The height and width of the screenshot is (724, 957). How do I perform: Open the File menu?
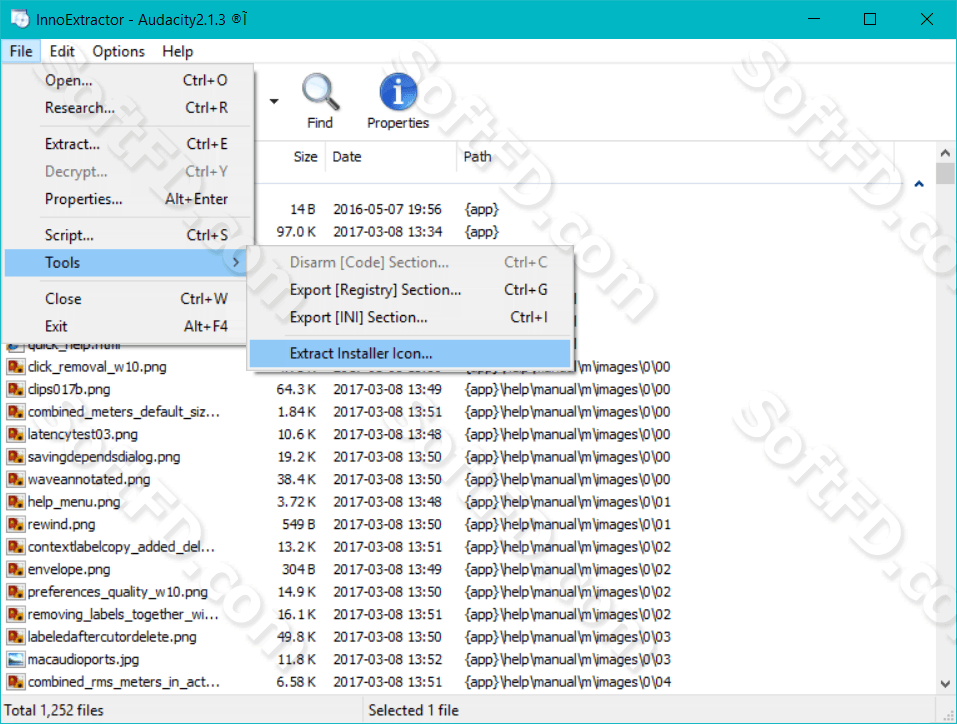click(x=21, y=51)
